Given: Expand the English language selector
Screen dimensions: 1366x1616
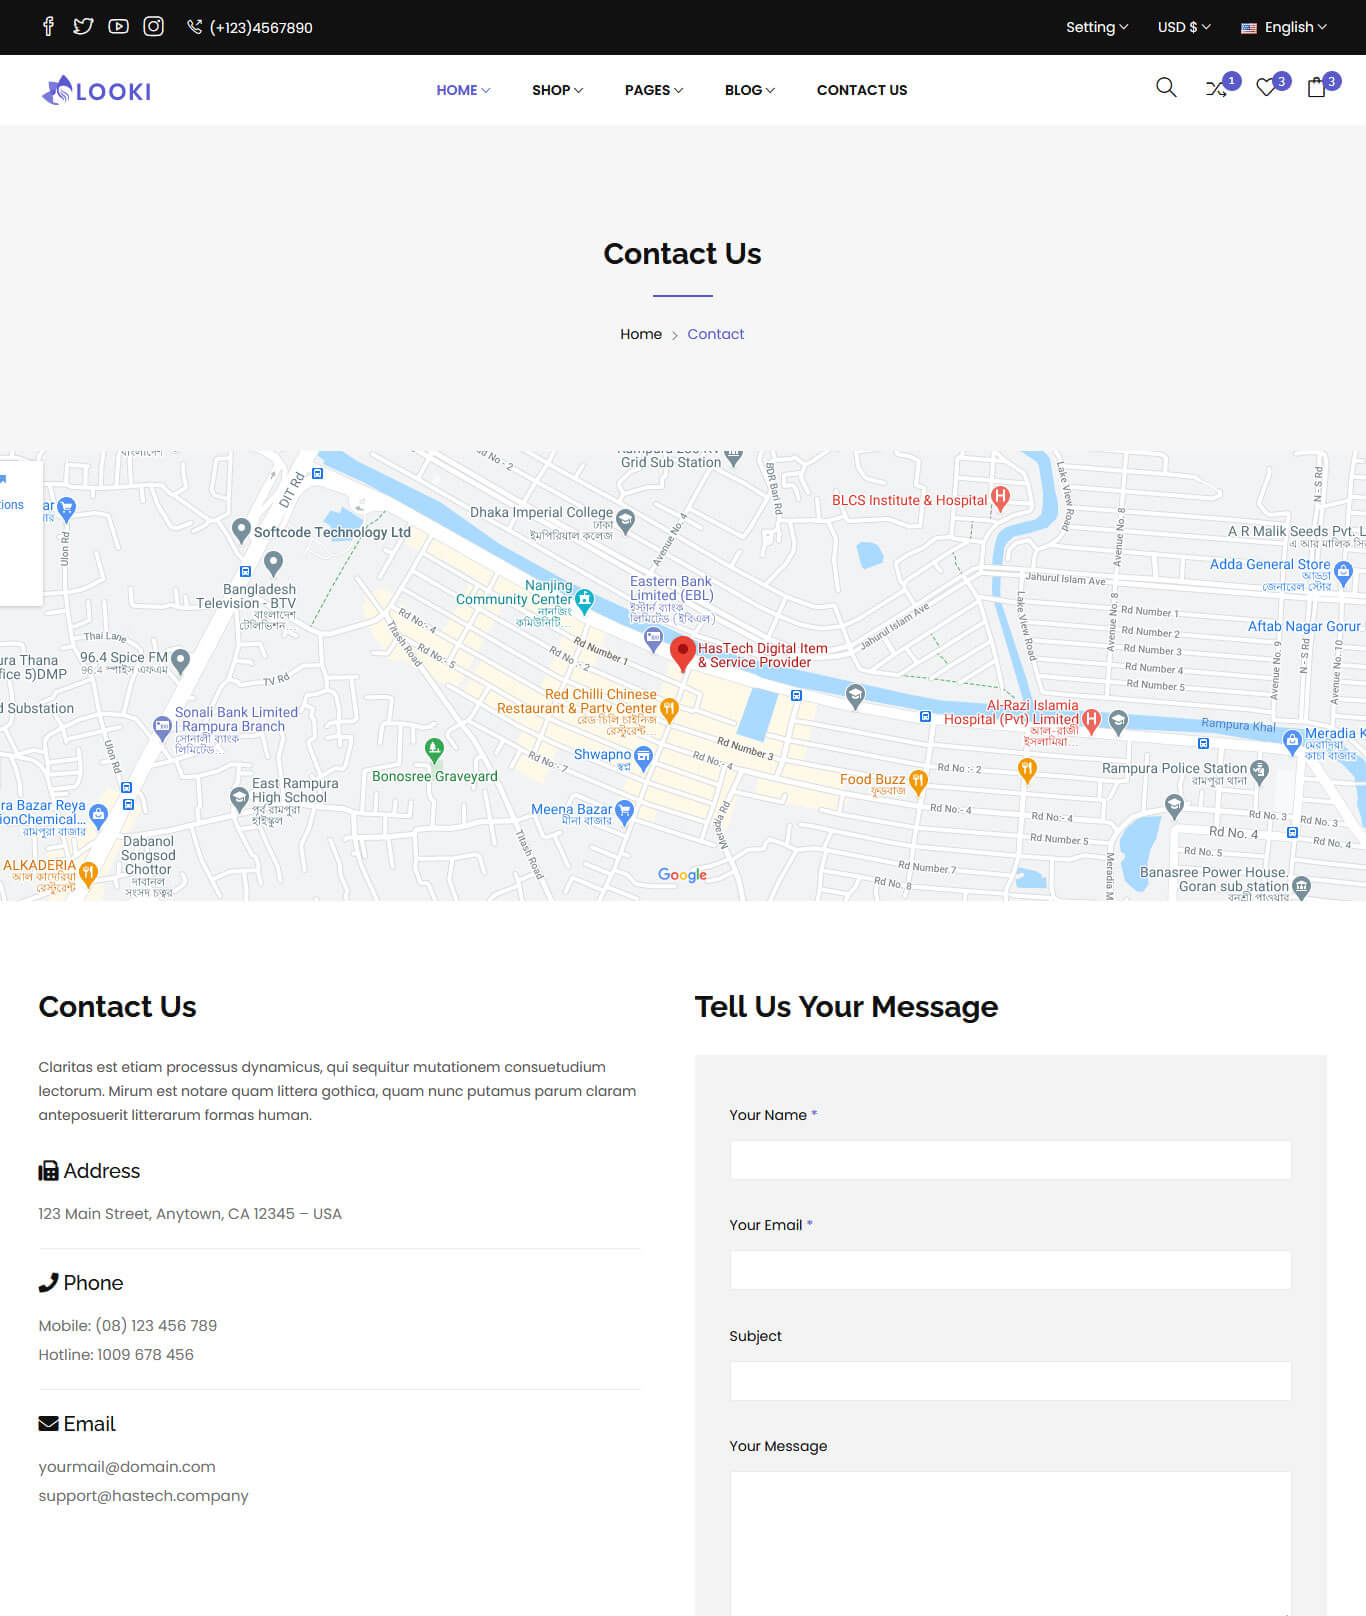Looking at the screenshot, I should pos(1284,27).
